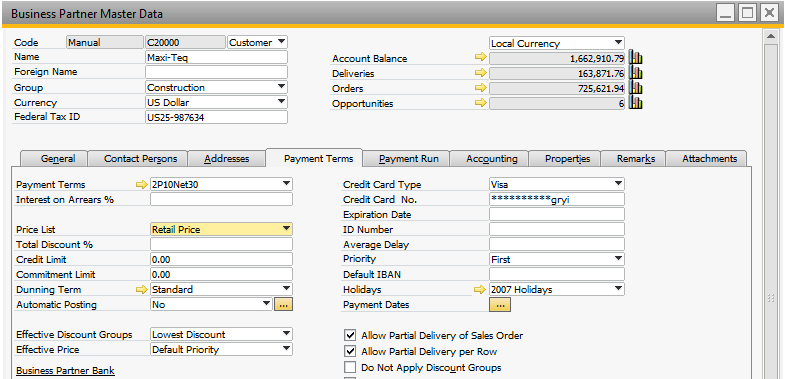Toggle Allow Partial Delivery of Sales Order
This screenshot has width=785, height=379.
pos(350,335)
